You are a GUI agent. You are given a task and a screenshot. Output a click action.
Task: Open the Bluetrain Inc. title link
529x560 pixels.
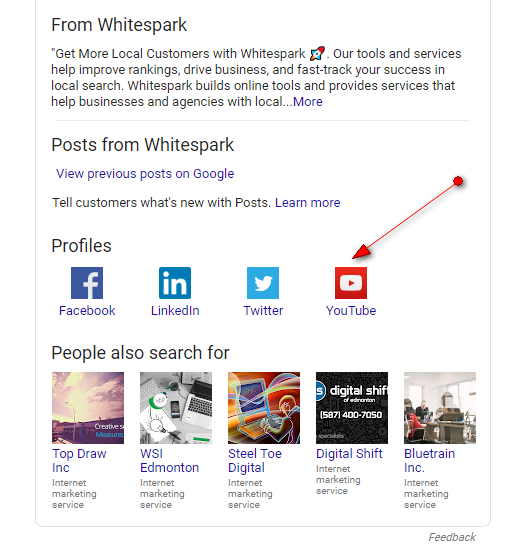click(x=429, y=461)
